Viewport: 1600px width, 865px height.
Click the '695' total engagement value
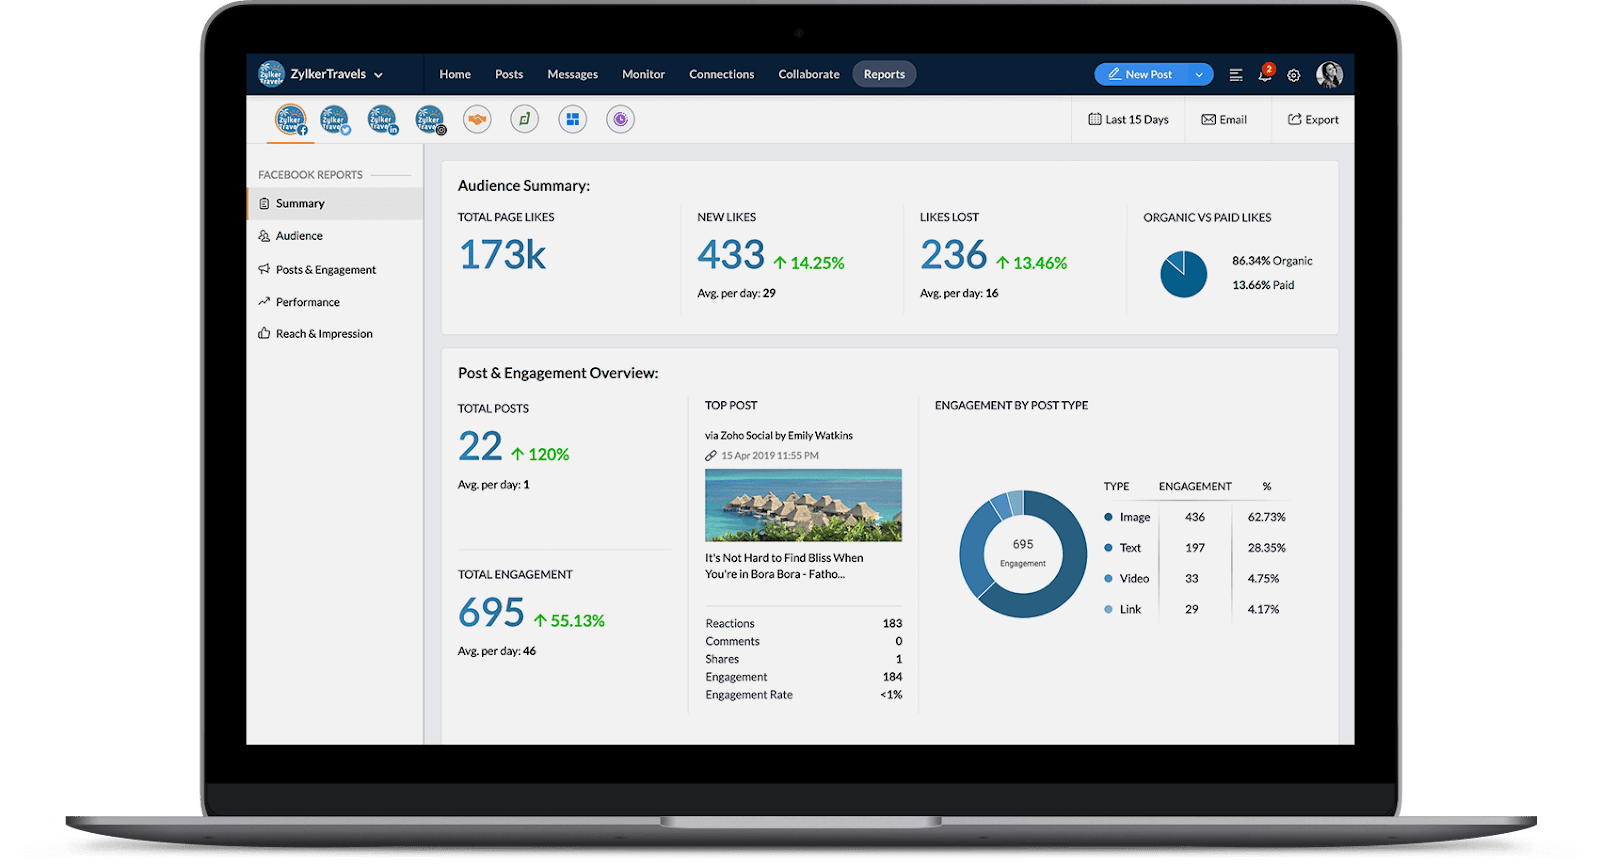(x=491, y=612)
